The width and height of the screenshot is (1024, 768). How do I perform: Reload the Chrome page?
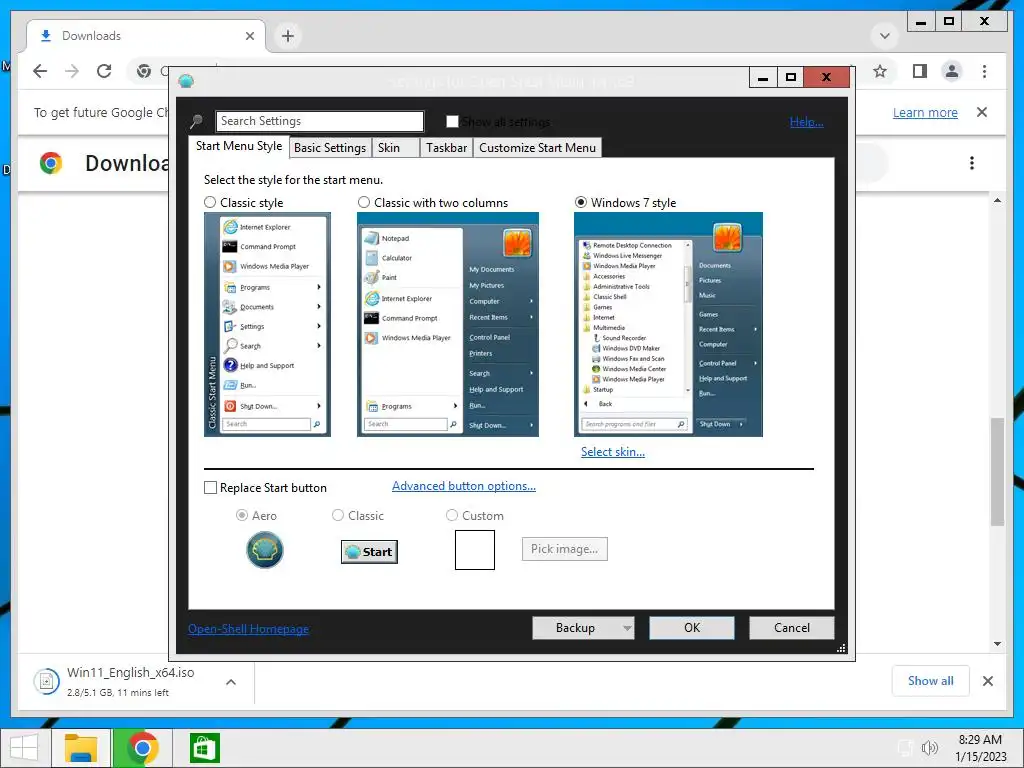click(x=104, y=71)
